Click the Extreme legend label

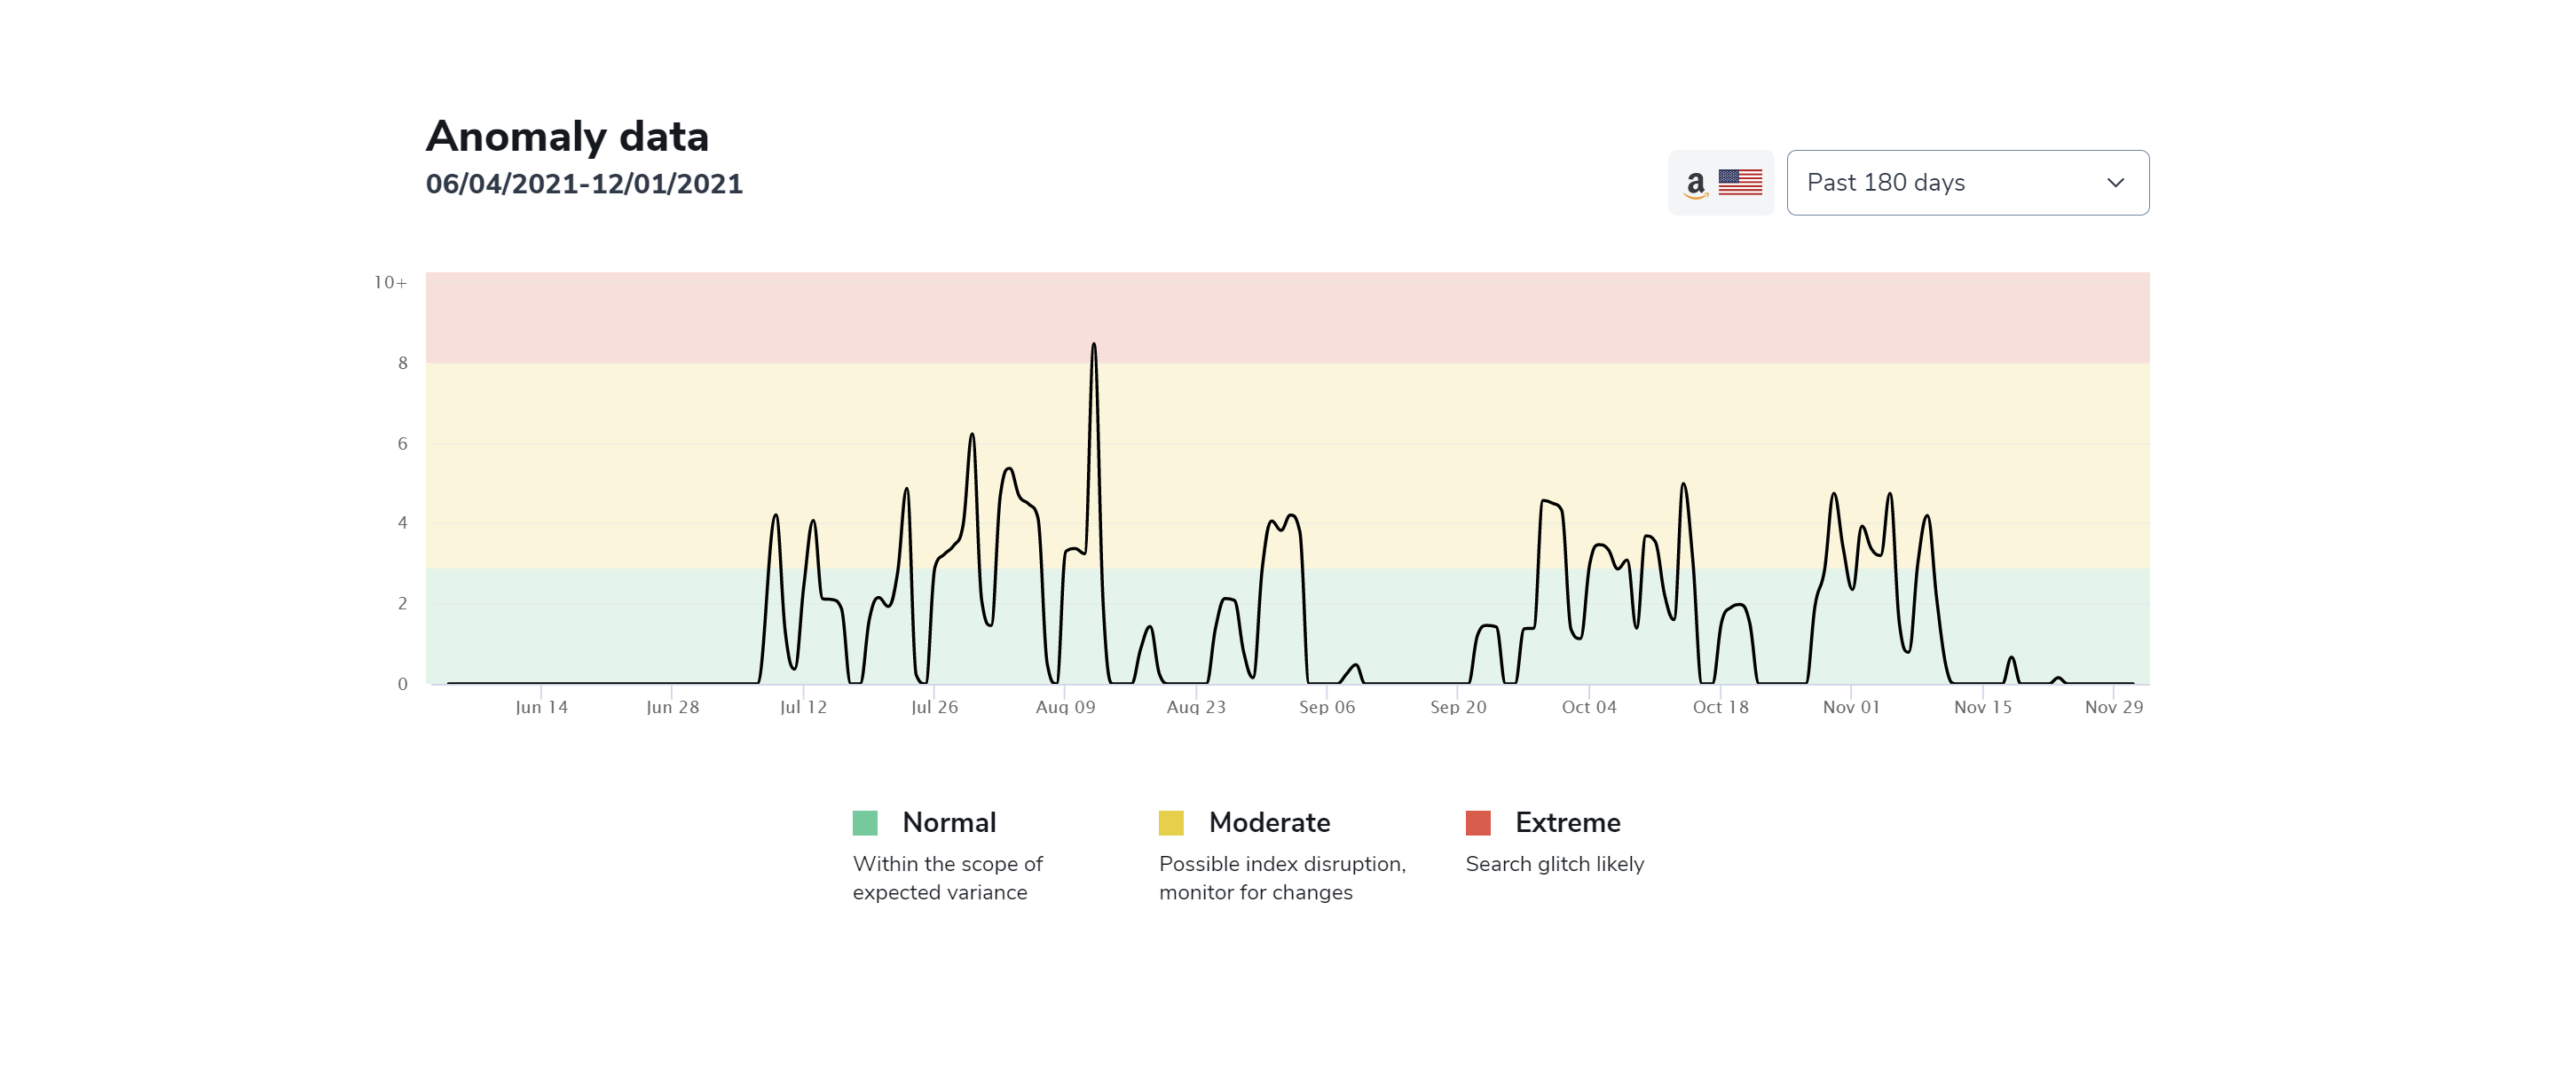pos(1567,822)
